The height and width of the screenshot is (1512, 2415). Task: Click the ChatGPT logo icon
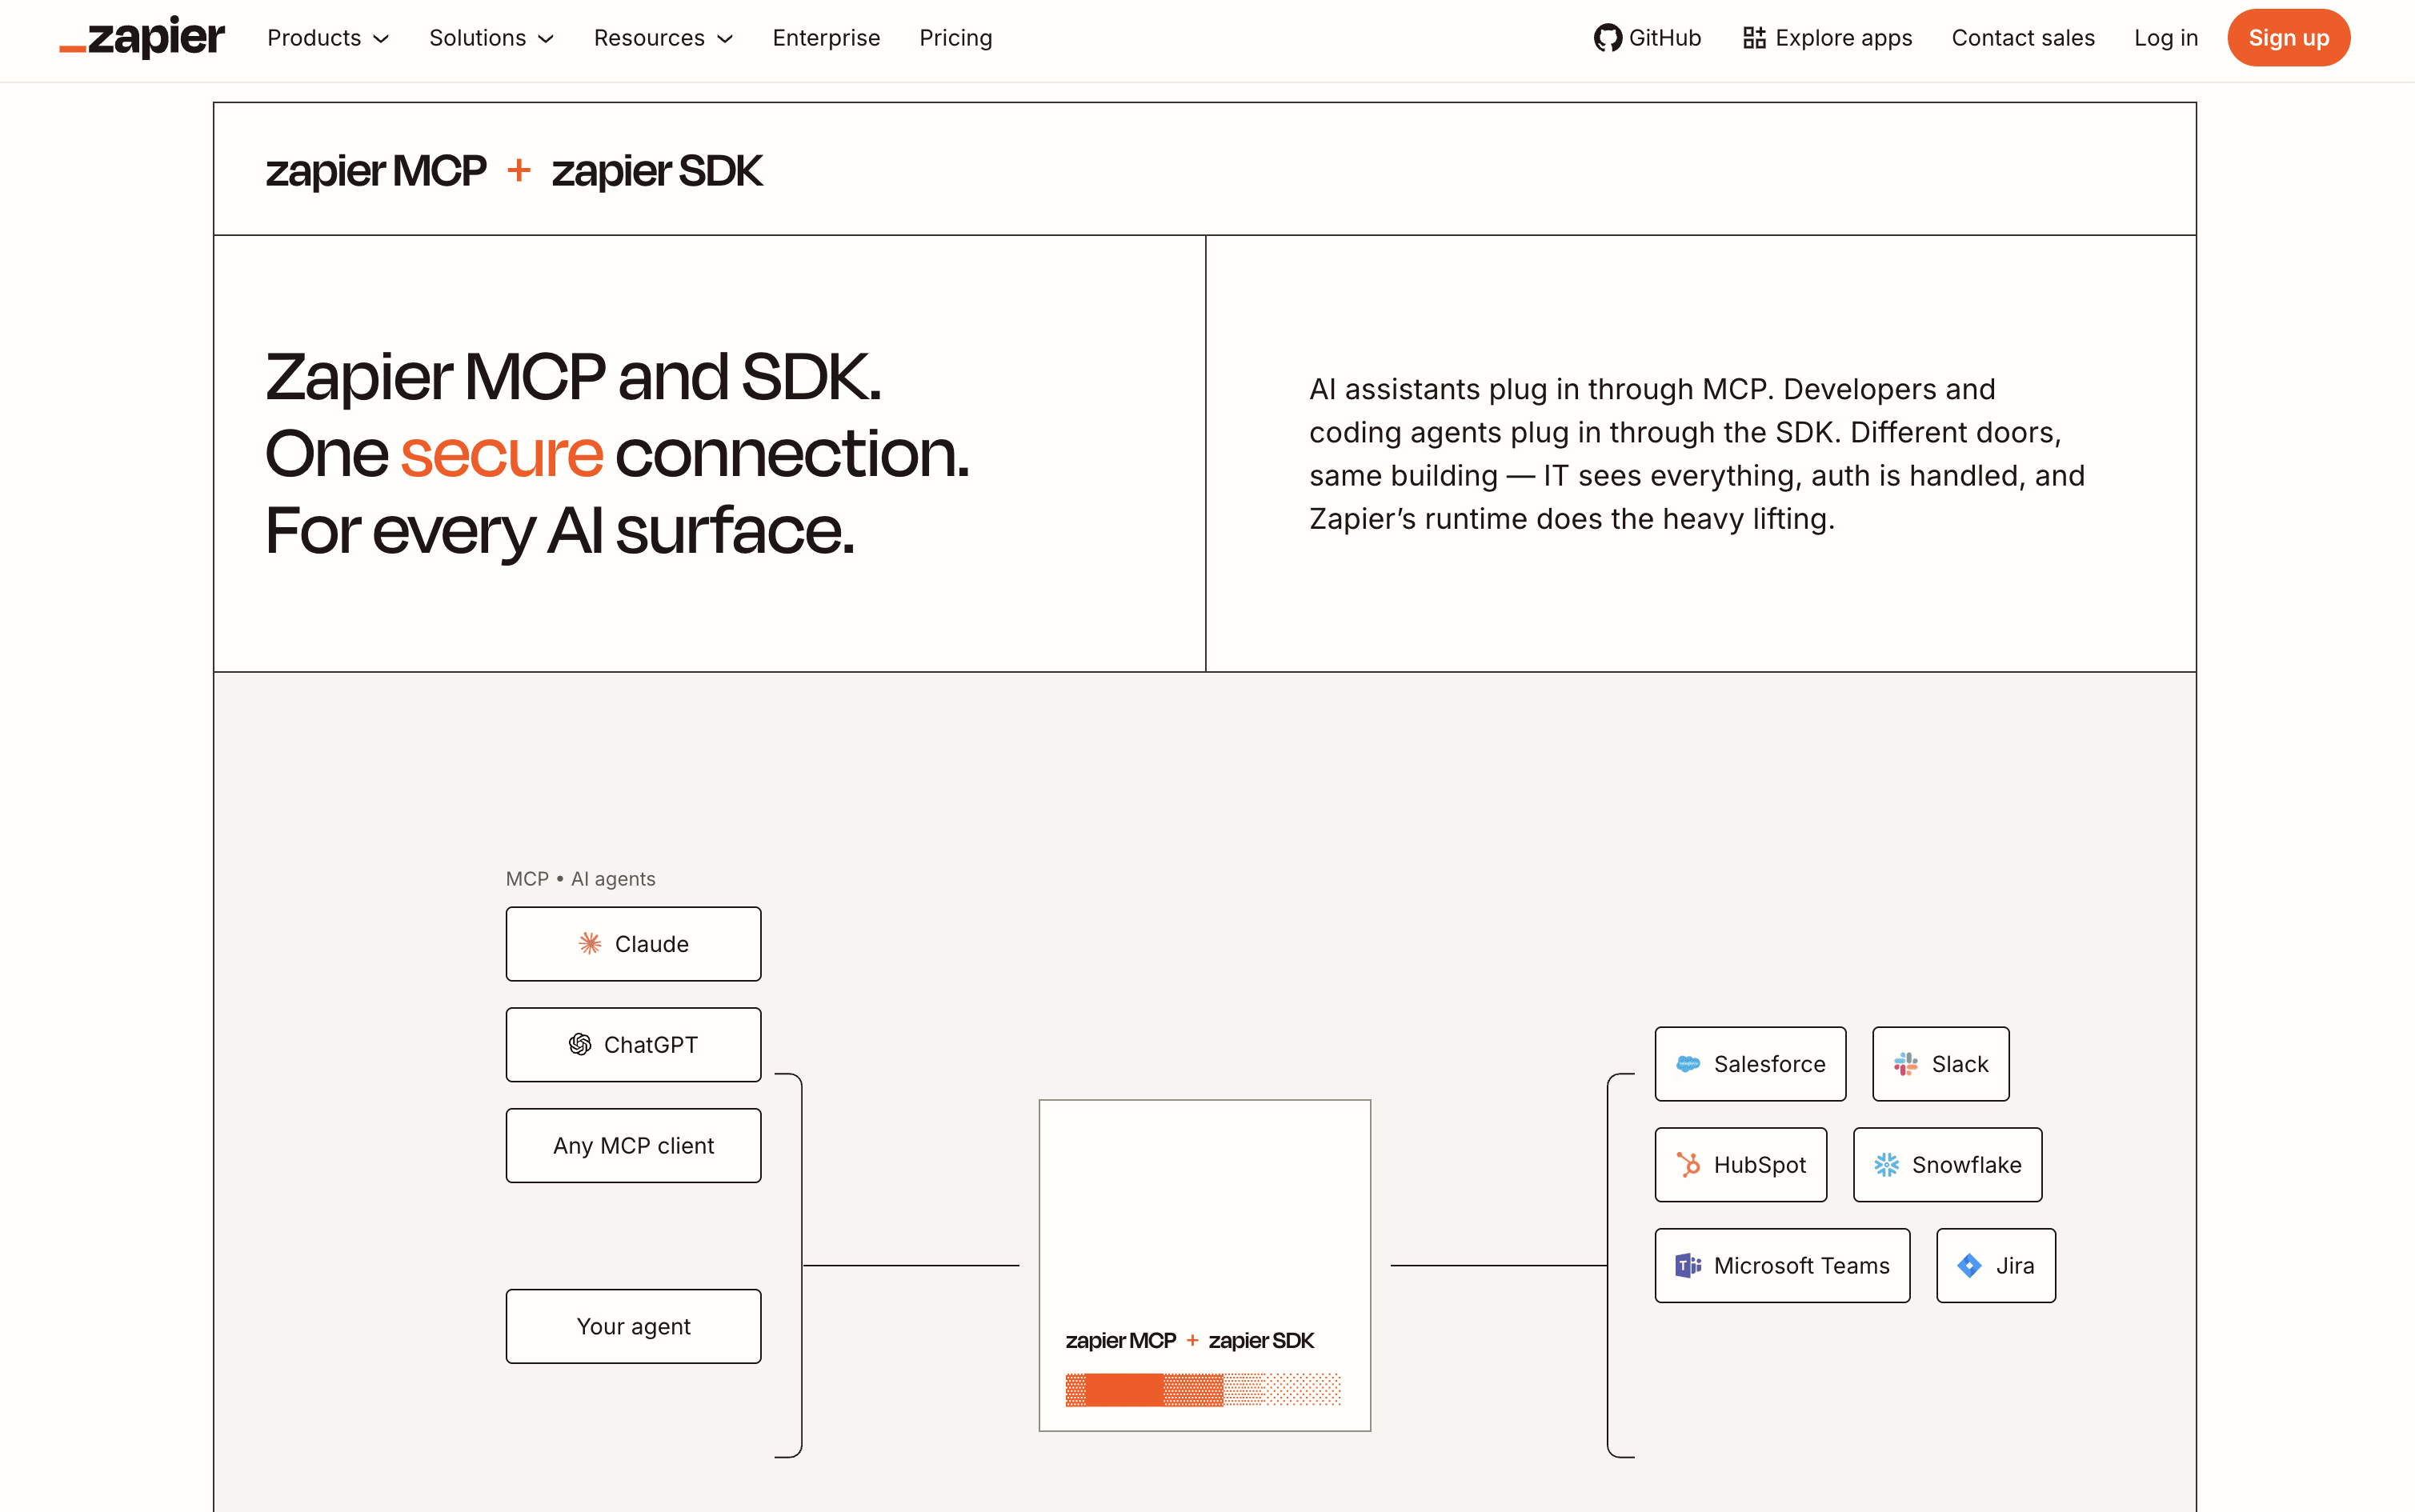tap(580, 1044)
